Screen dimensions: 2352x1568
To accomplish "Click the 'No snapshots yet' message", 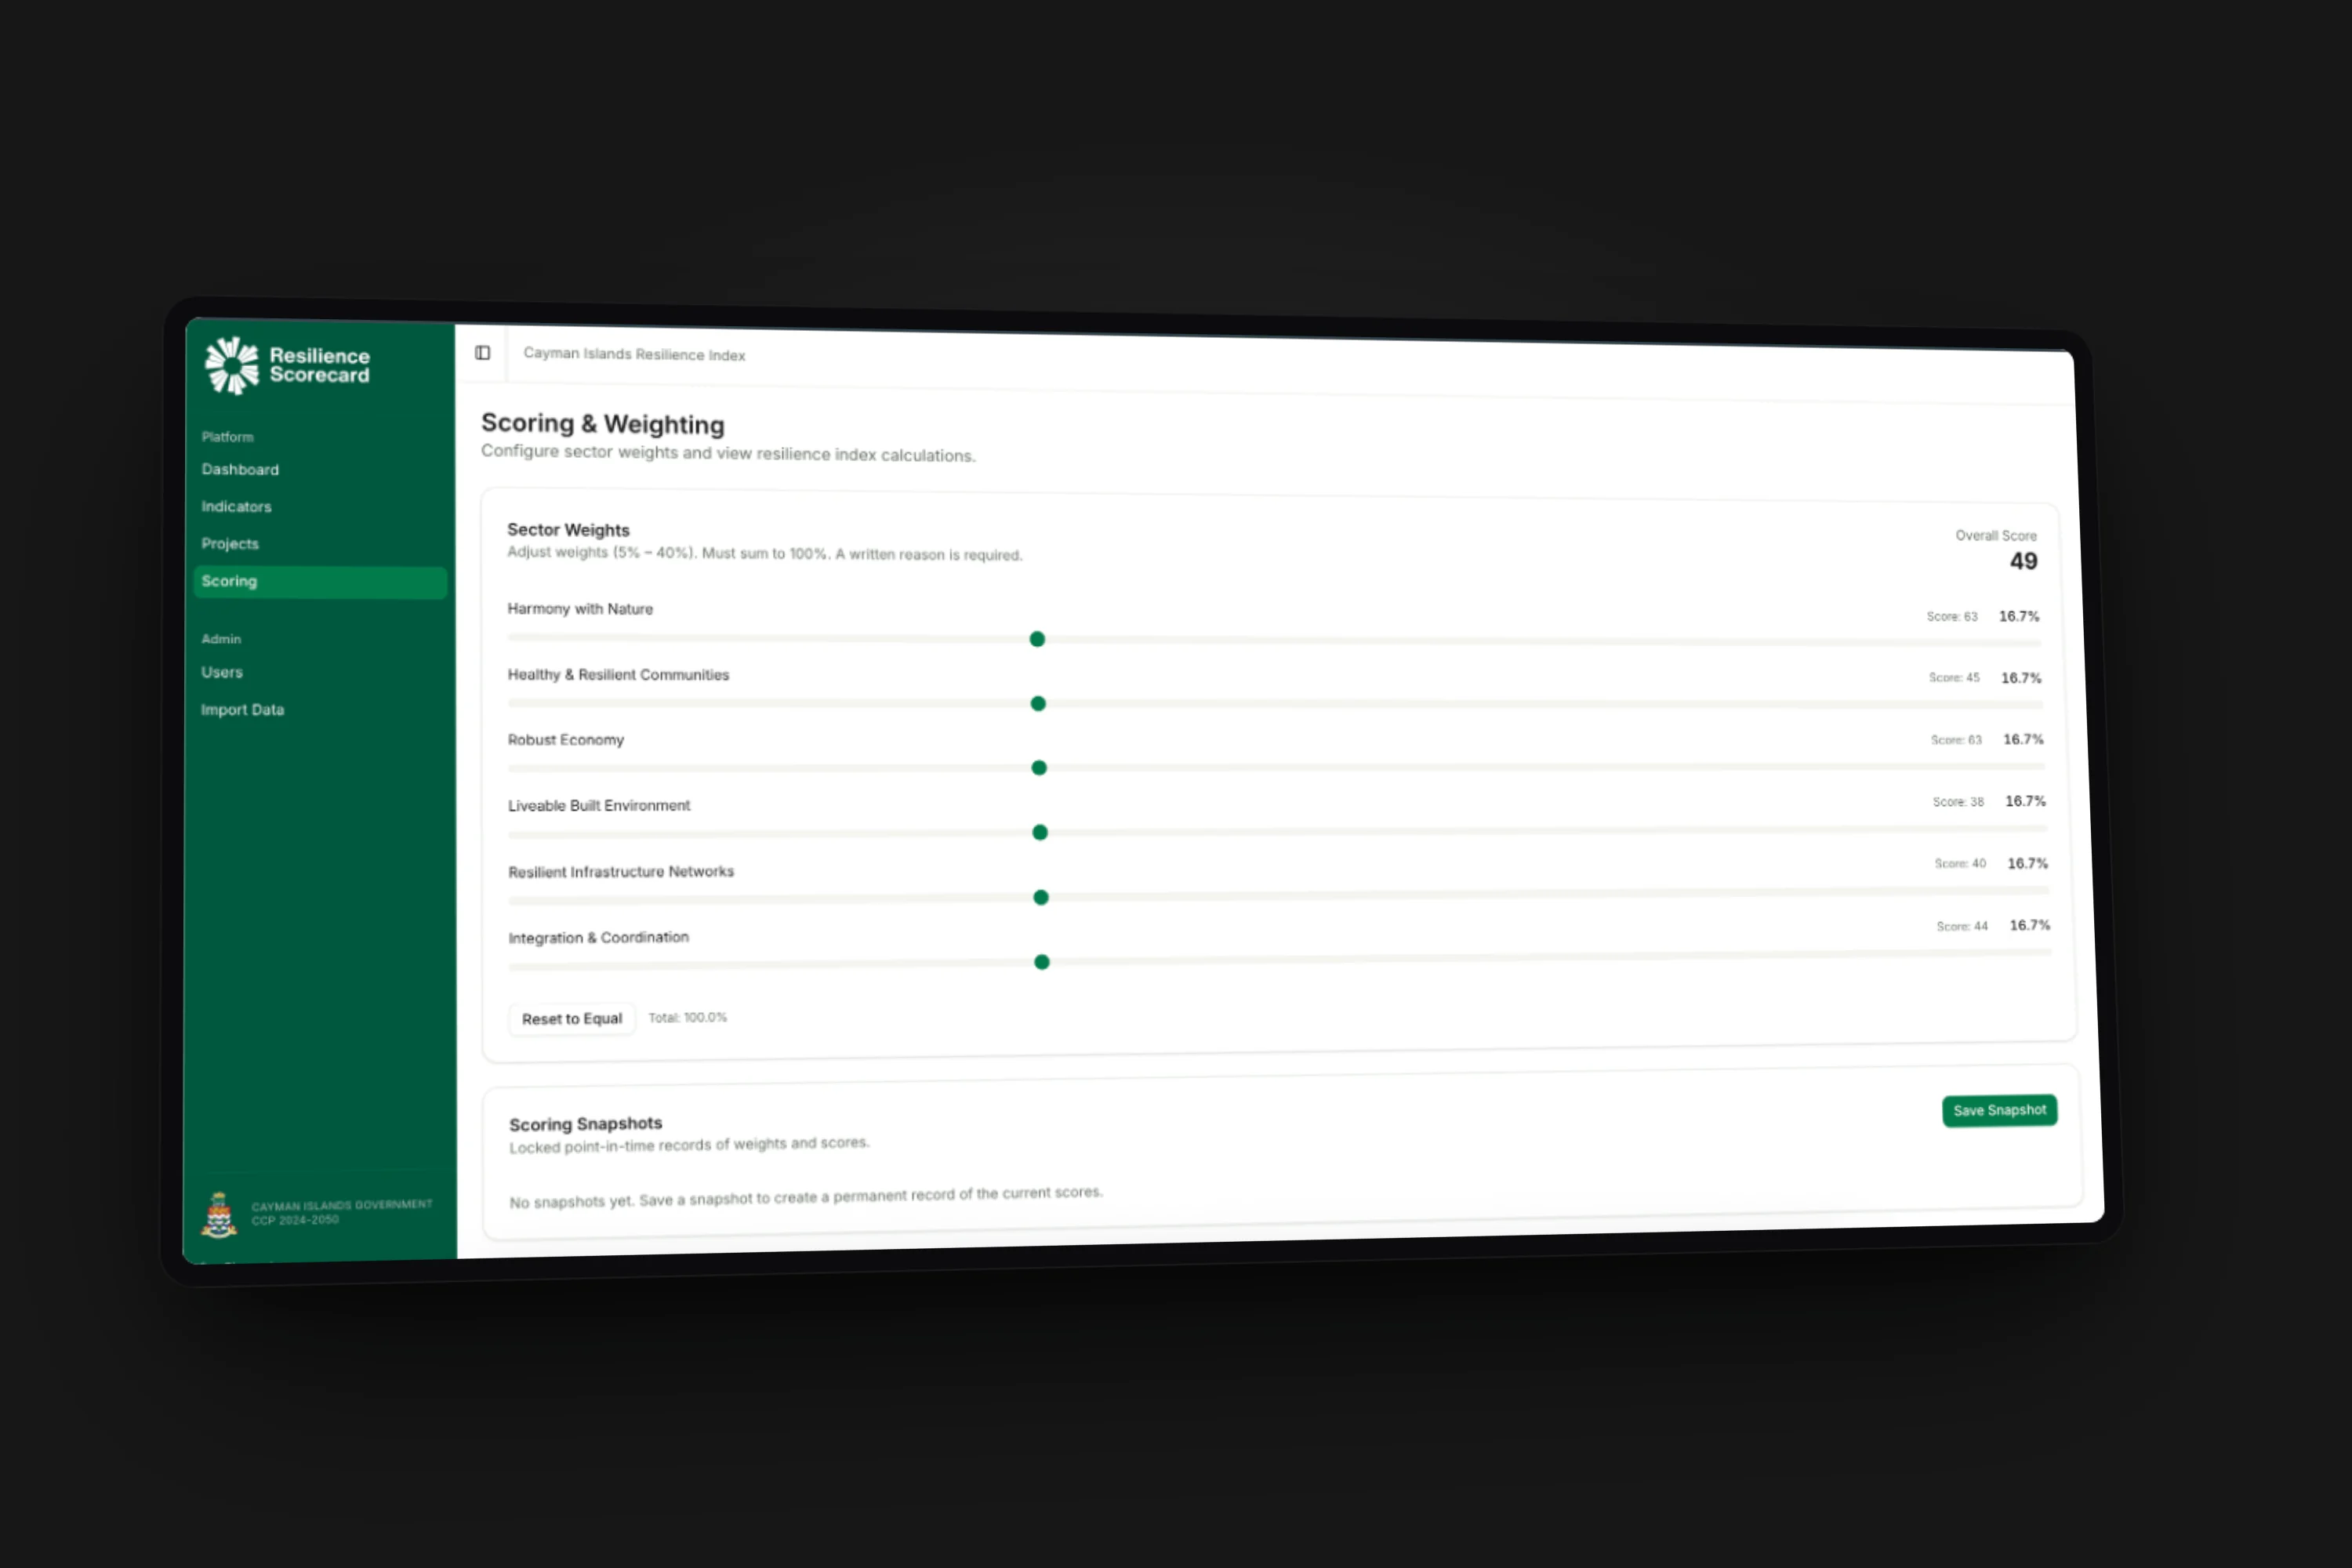I will (806, 1196).
